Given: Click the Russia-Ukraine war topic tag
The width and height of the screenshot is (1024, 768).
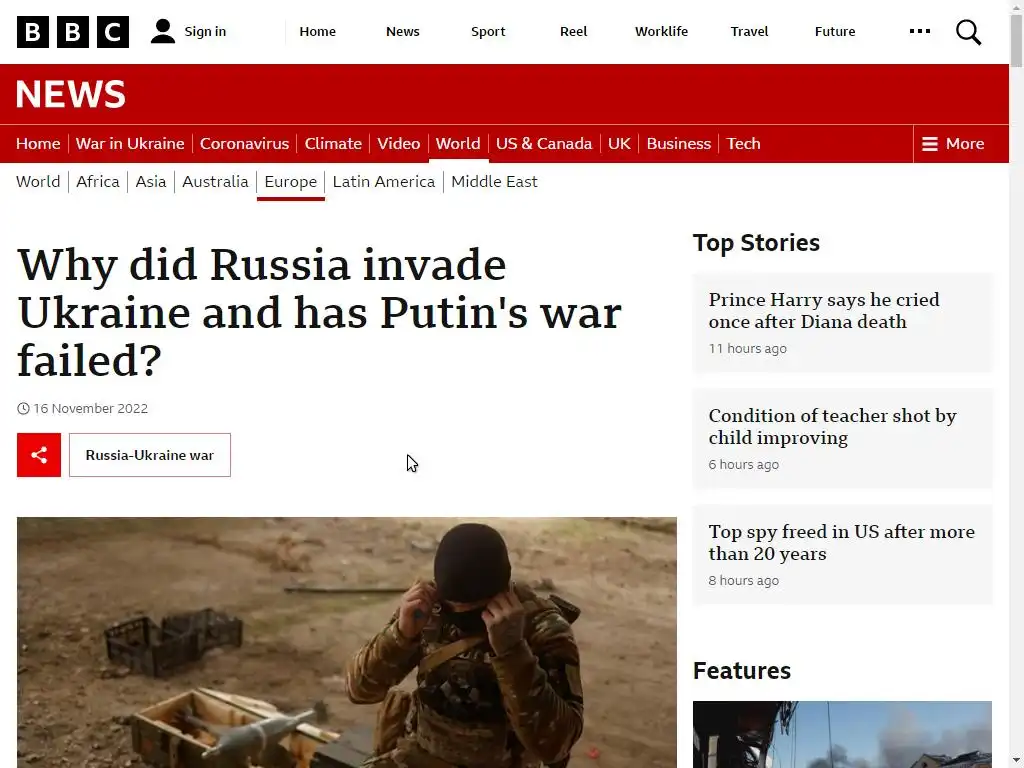Looking at the screenshot, I should 150,455.
